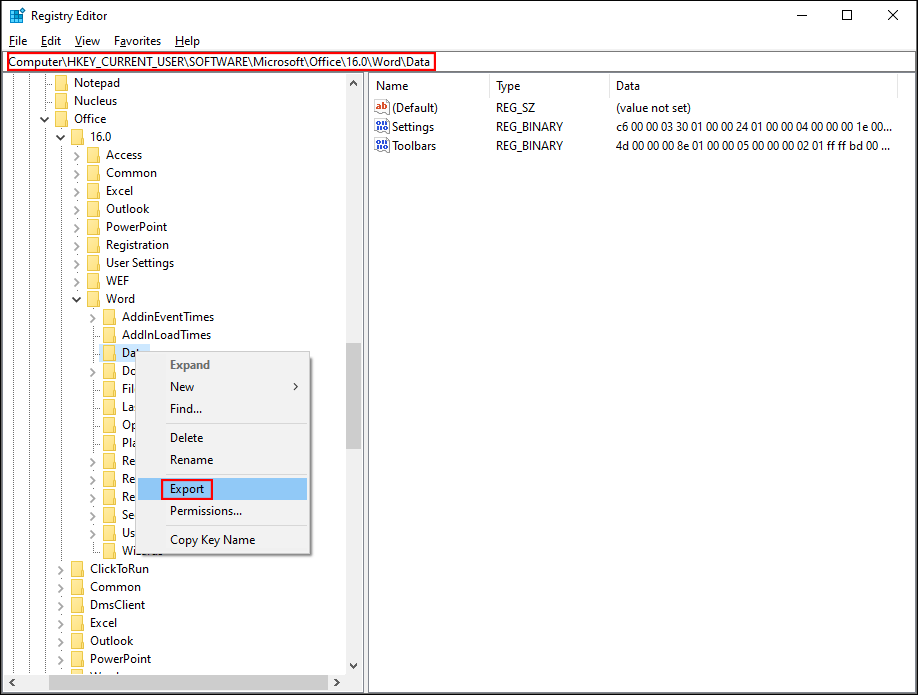
Task: Expand the Access key
Action: click(77, 156)
